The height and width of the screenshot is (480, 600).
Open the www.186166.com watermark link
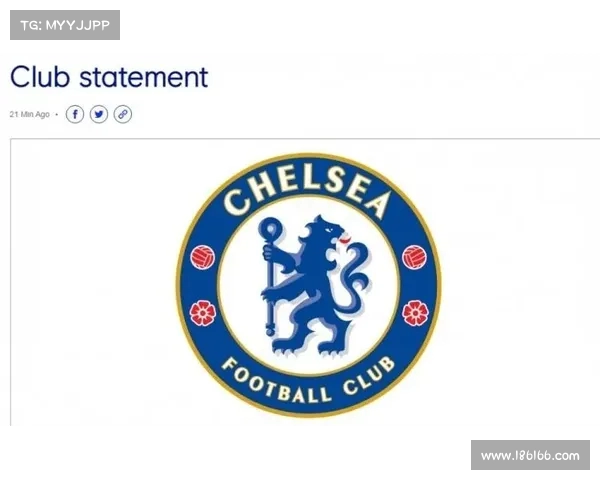coord(530,455)
